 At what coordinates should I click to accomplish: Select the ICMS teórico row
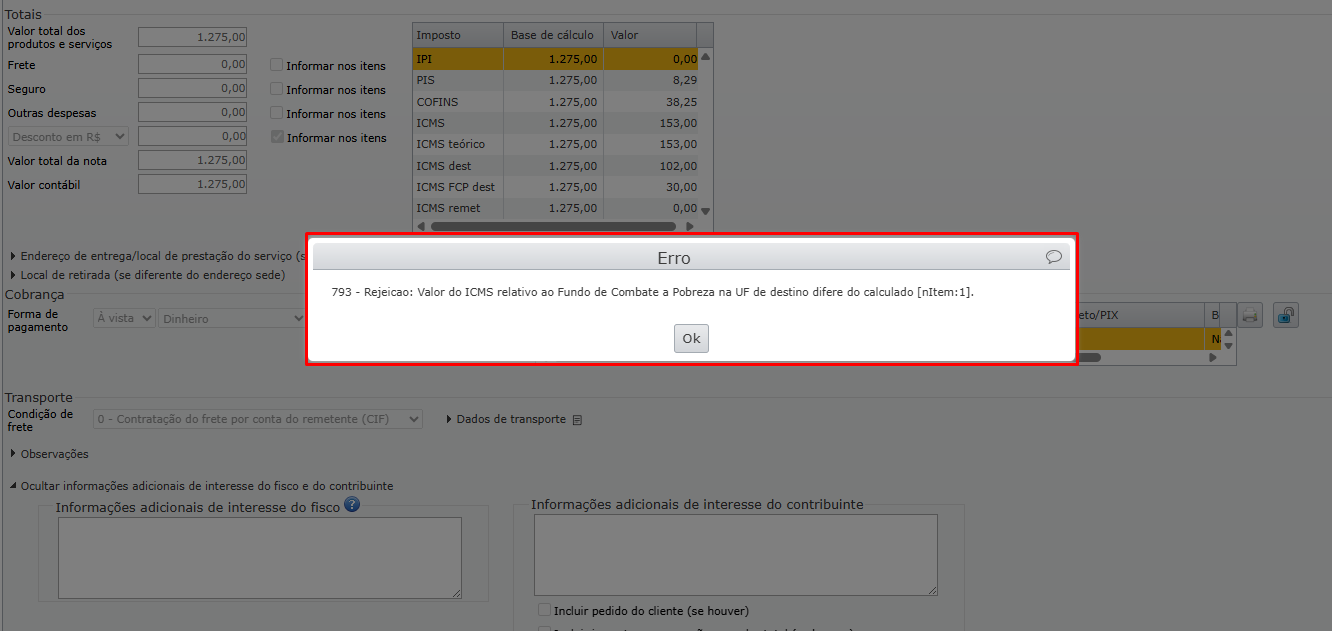[555, 144]
